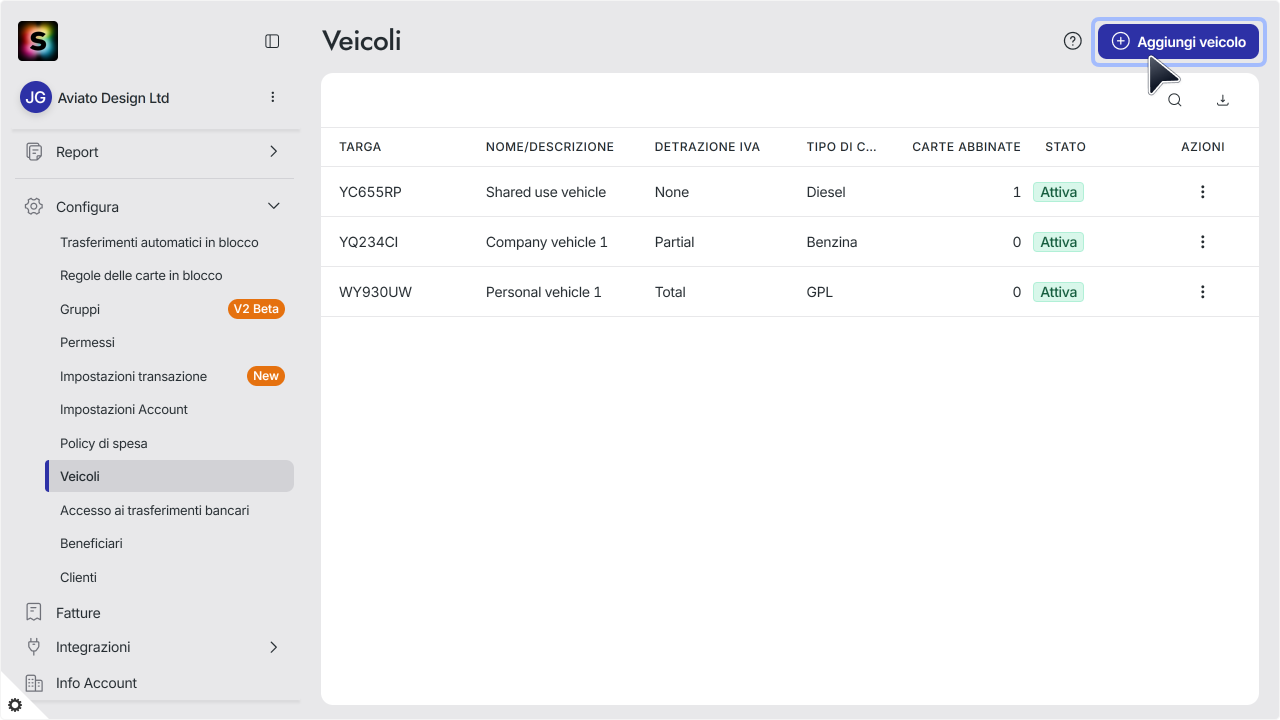
Task: Sort by Targa column header
Action: 360,147
